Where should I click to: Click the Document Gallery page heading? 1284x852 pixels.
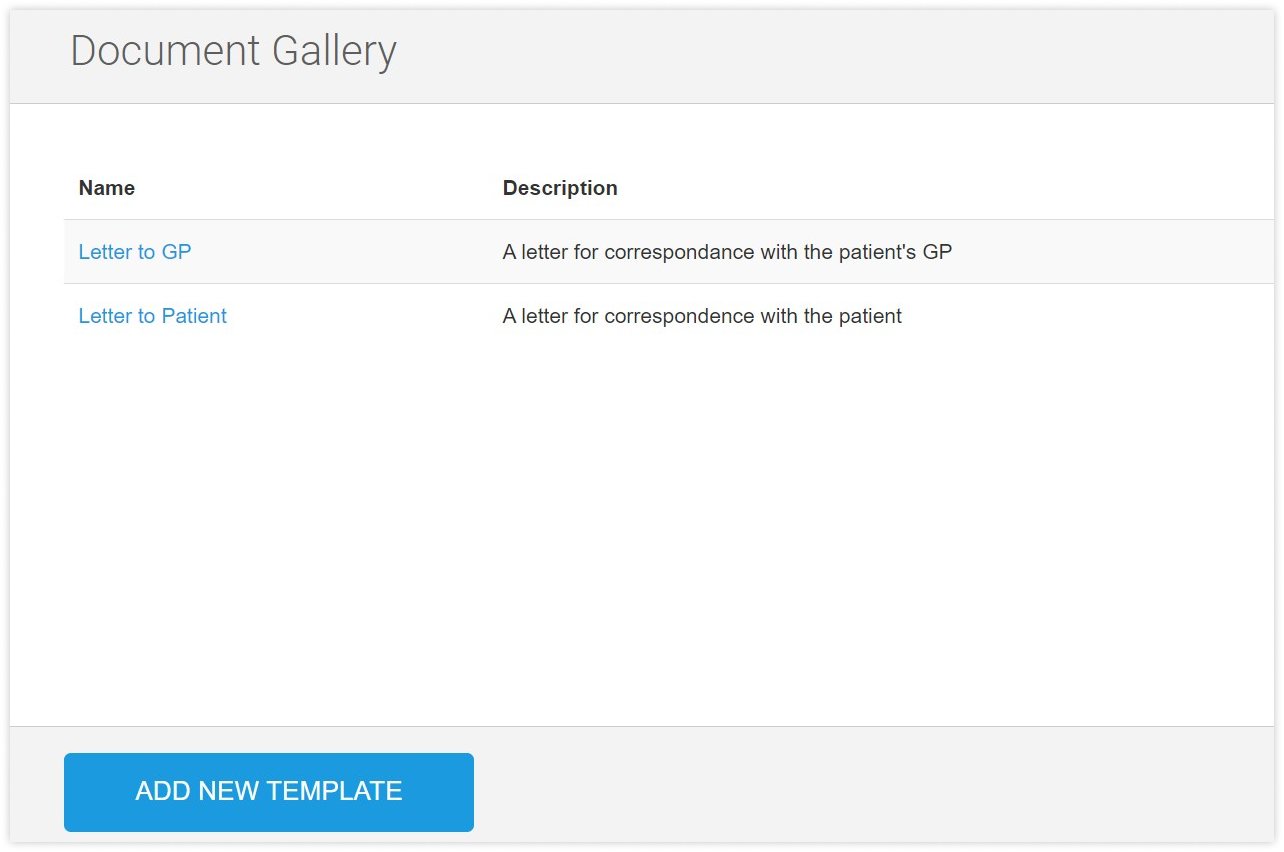[x=233, y=52]
